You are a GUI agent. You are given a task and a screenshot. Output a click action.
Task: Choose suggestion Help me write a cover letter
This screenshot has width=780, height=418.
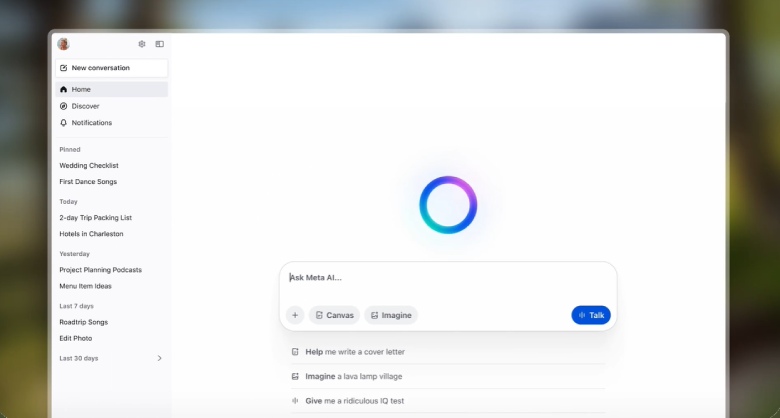tap(448, 352)
